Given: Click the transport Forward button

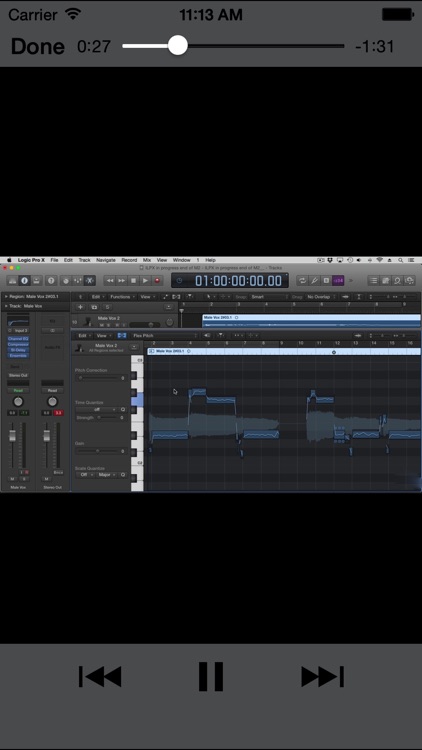Looking at the screenshot, I should coord(122,281).
